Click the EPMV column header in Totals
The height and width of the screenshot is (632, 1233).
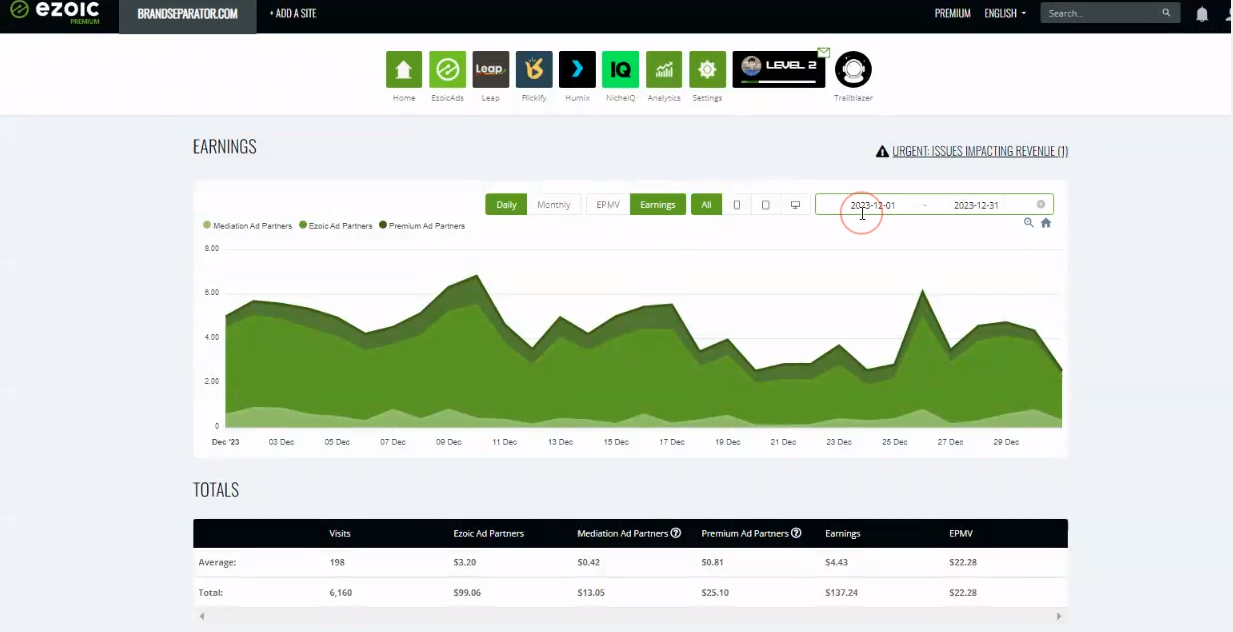coord(960,534)
